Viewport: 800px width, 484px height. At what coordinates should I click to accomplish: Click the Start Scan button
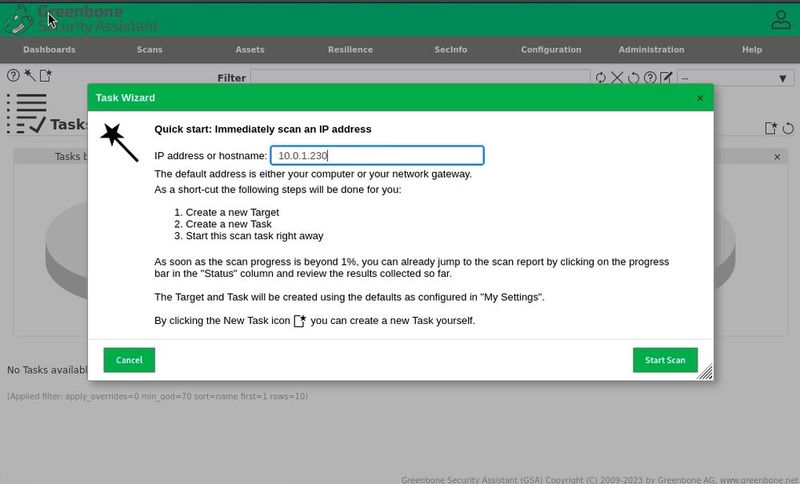(665, 360)
